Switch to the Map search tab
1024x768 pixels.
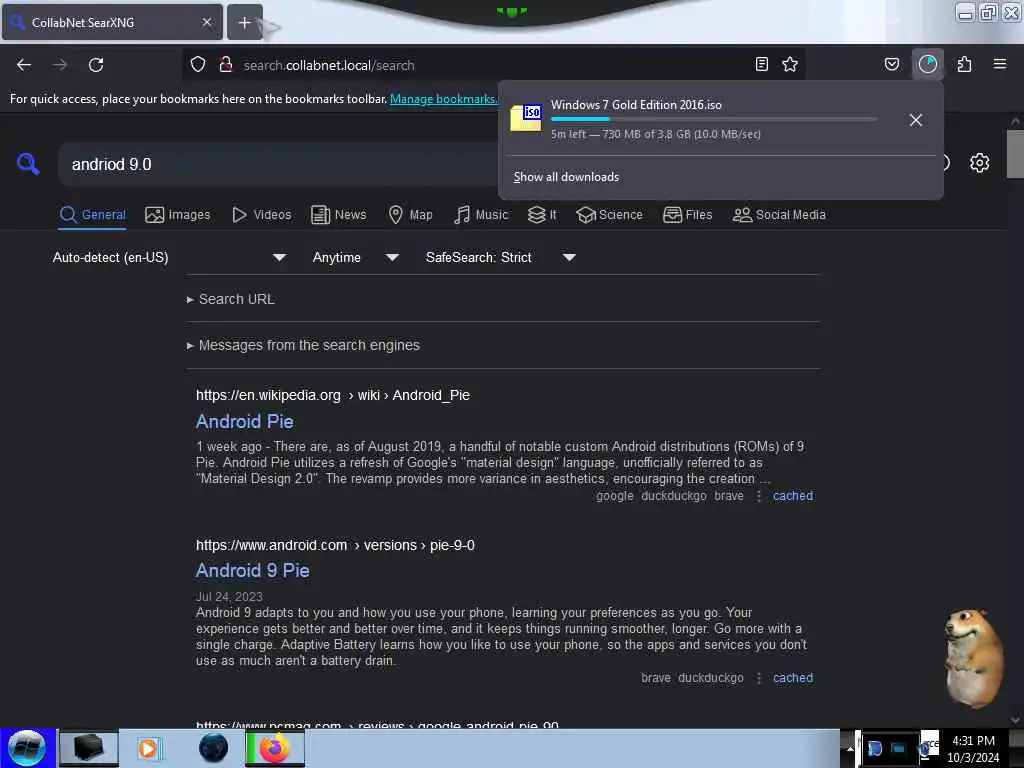410,215
